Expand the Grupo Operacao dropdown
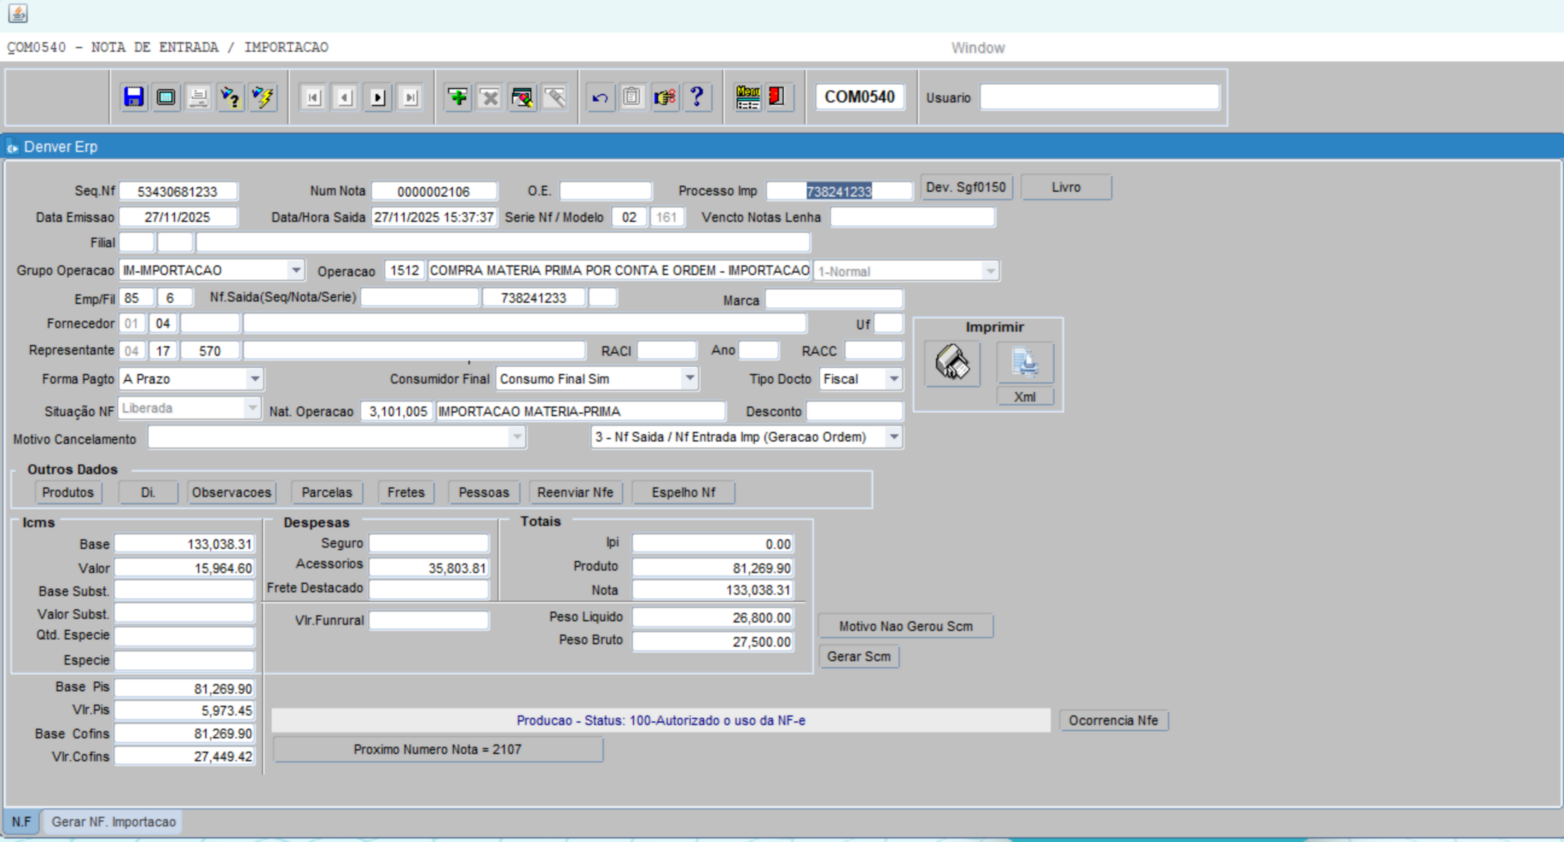The width and height of the screenshot is (1564, 842). 296,270
